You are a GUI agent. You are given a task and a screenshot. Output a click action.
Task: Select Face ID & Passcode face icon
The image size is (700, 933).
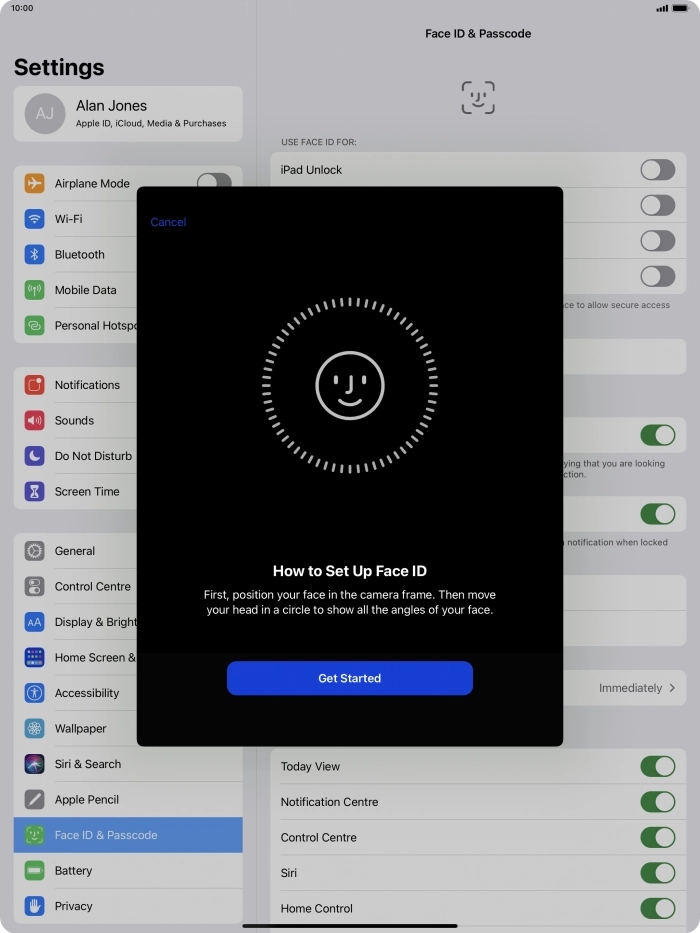[x=35, y=835]
